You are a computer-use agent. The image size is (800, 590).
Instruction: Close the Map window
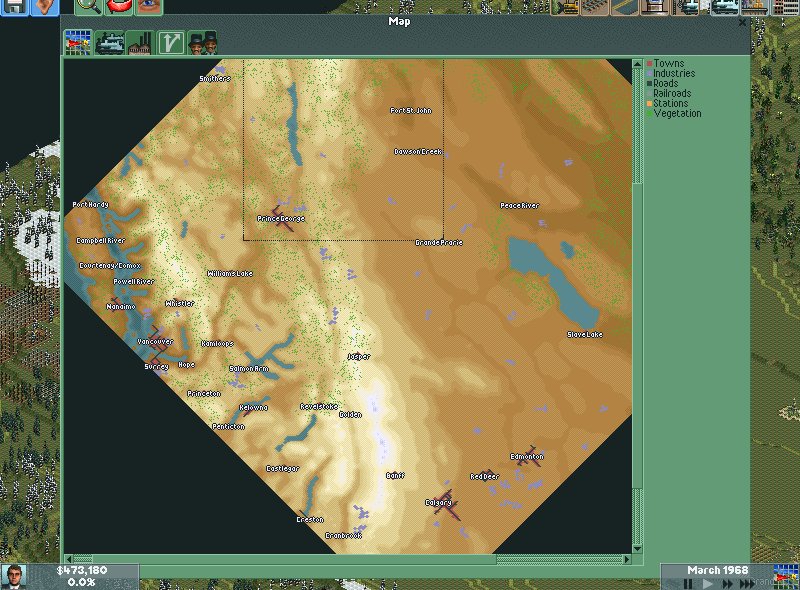point(742,22)
